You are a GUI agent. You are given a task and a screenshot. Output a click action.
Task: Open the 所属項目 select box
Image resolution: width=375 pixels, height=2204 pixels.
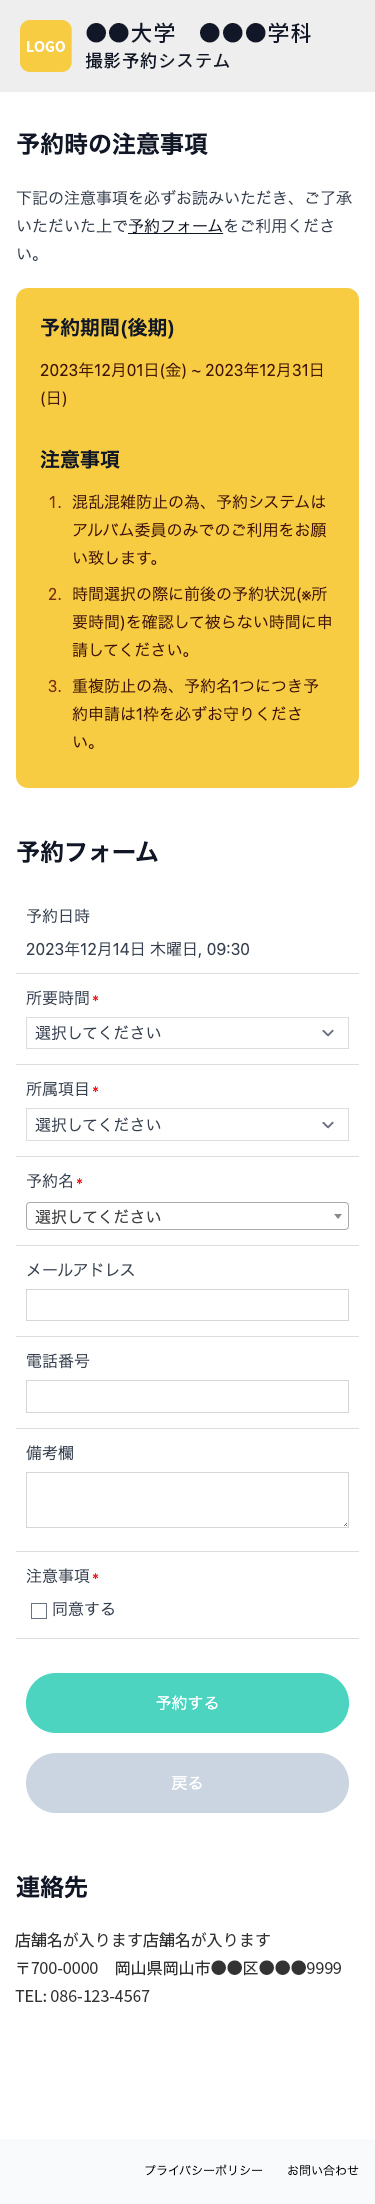tap(187, 1125)
